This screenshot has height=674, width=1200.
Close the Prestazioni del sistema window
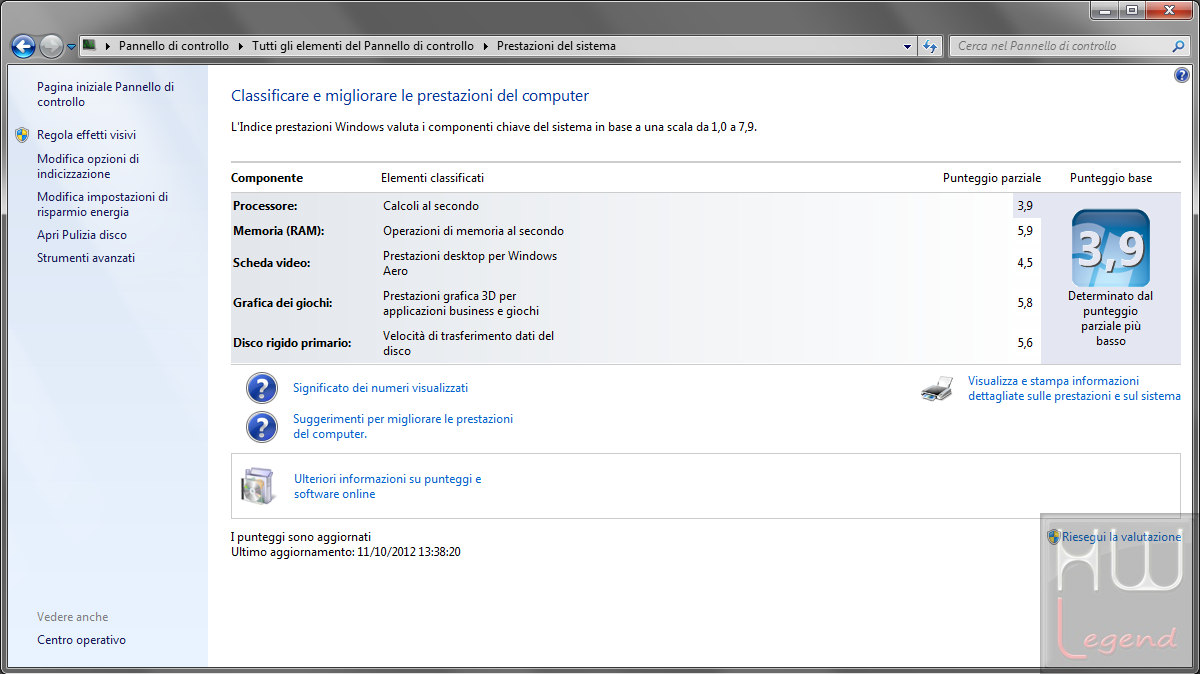[x=1168, y=10]
